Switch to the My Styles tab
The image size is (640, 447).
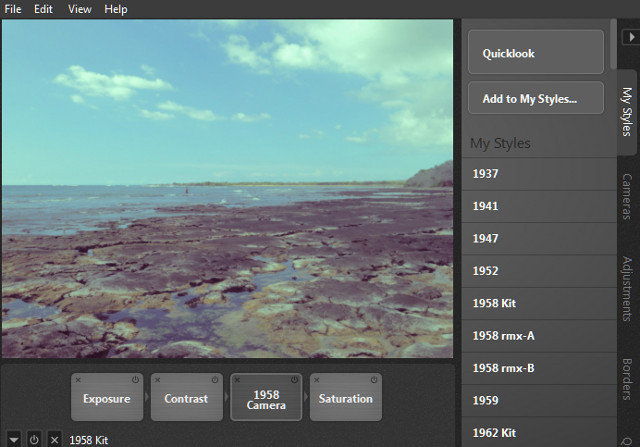(627, 112)
